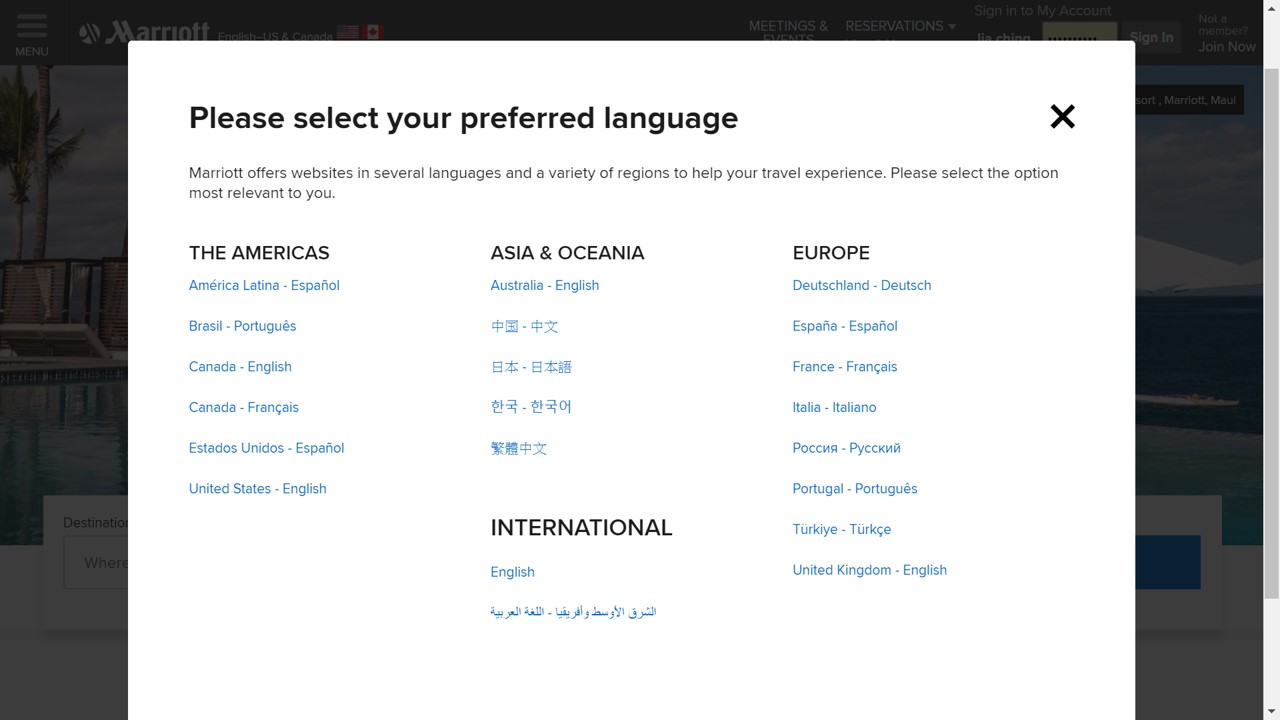
Task: Select Australia - English
Action: pos(544,285)
